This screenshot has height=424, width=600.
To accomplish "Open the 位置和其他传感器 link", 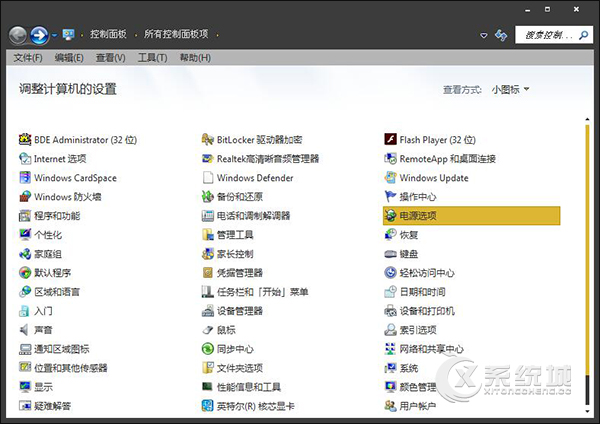I will (71, 368).
